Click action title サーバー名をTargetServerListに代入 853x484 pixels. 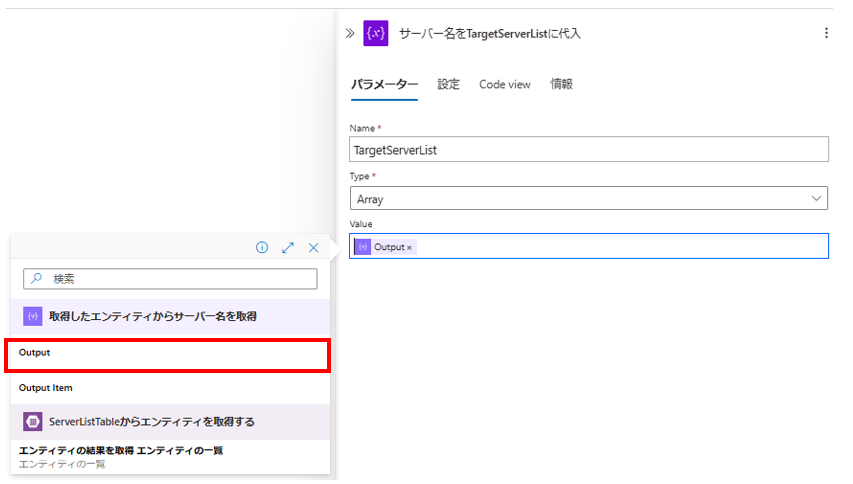click(490, 34)
